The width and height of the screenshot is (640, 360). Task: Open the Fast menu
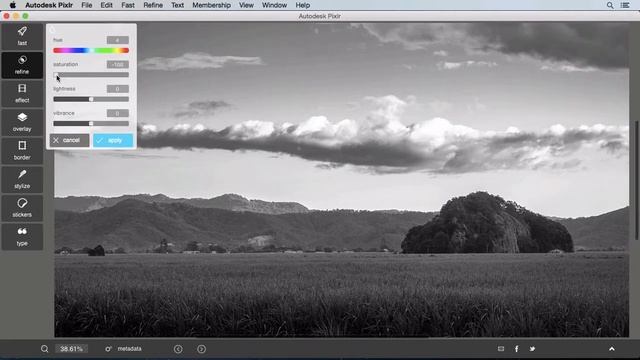click(x=128, y=5)
